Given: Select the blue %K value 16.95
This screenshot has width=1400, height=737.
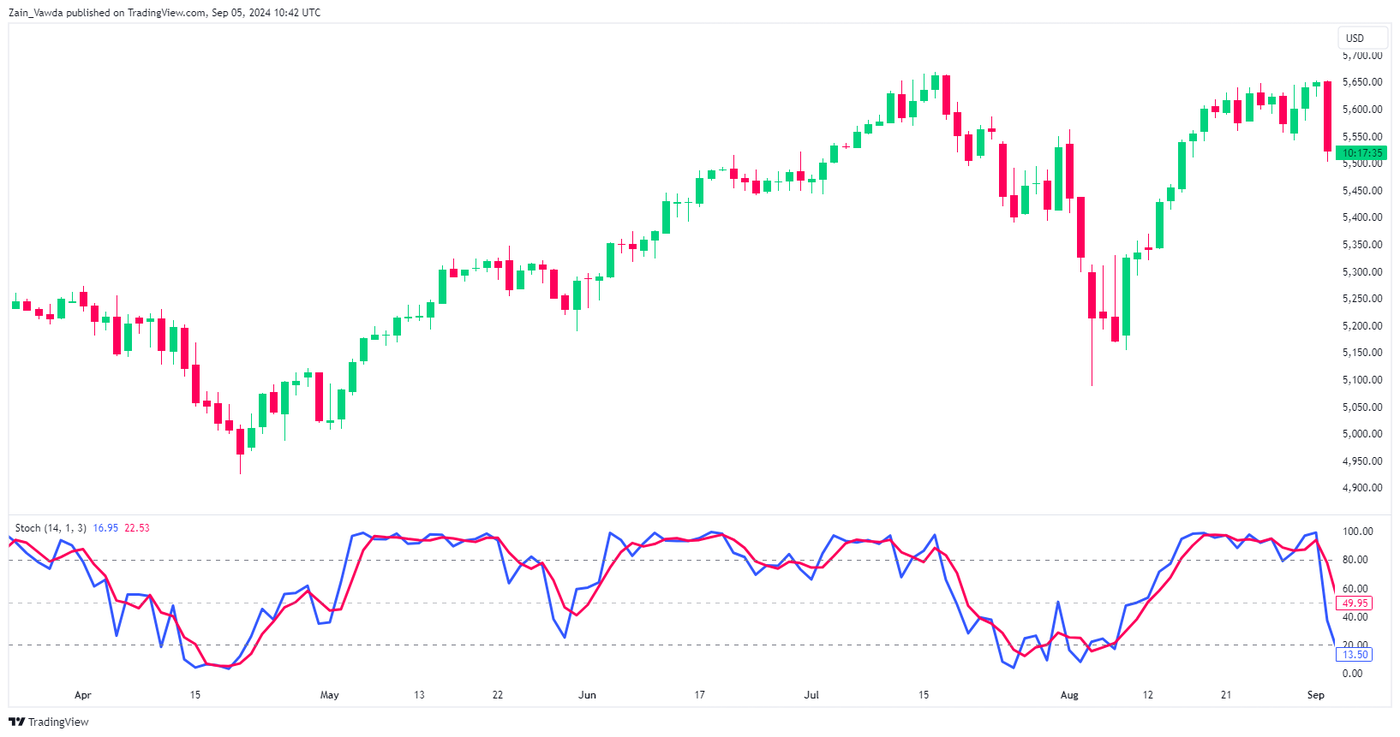Looking at the screenshot, I should [x=103, y=529].
